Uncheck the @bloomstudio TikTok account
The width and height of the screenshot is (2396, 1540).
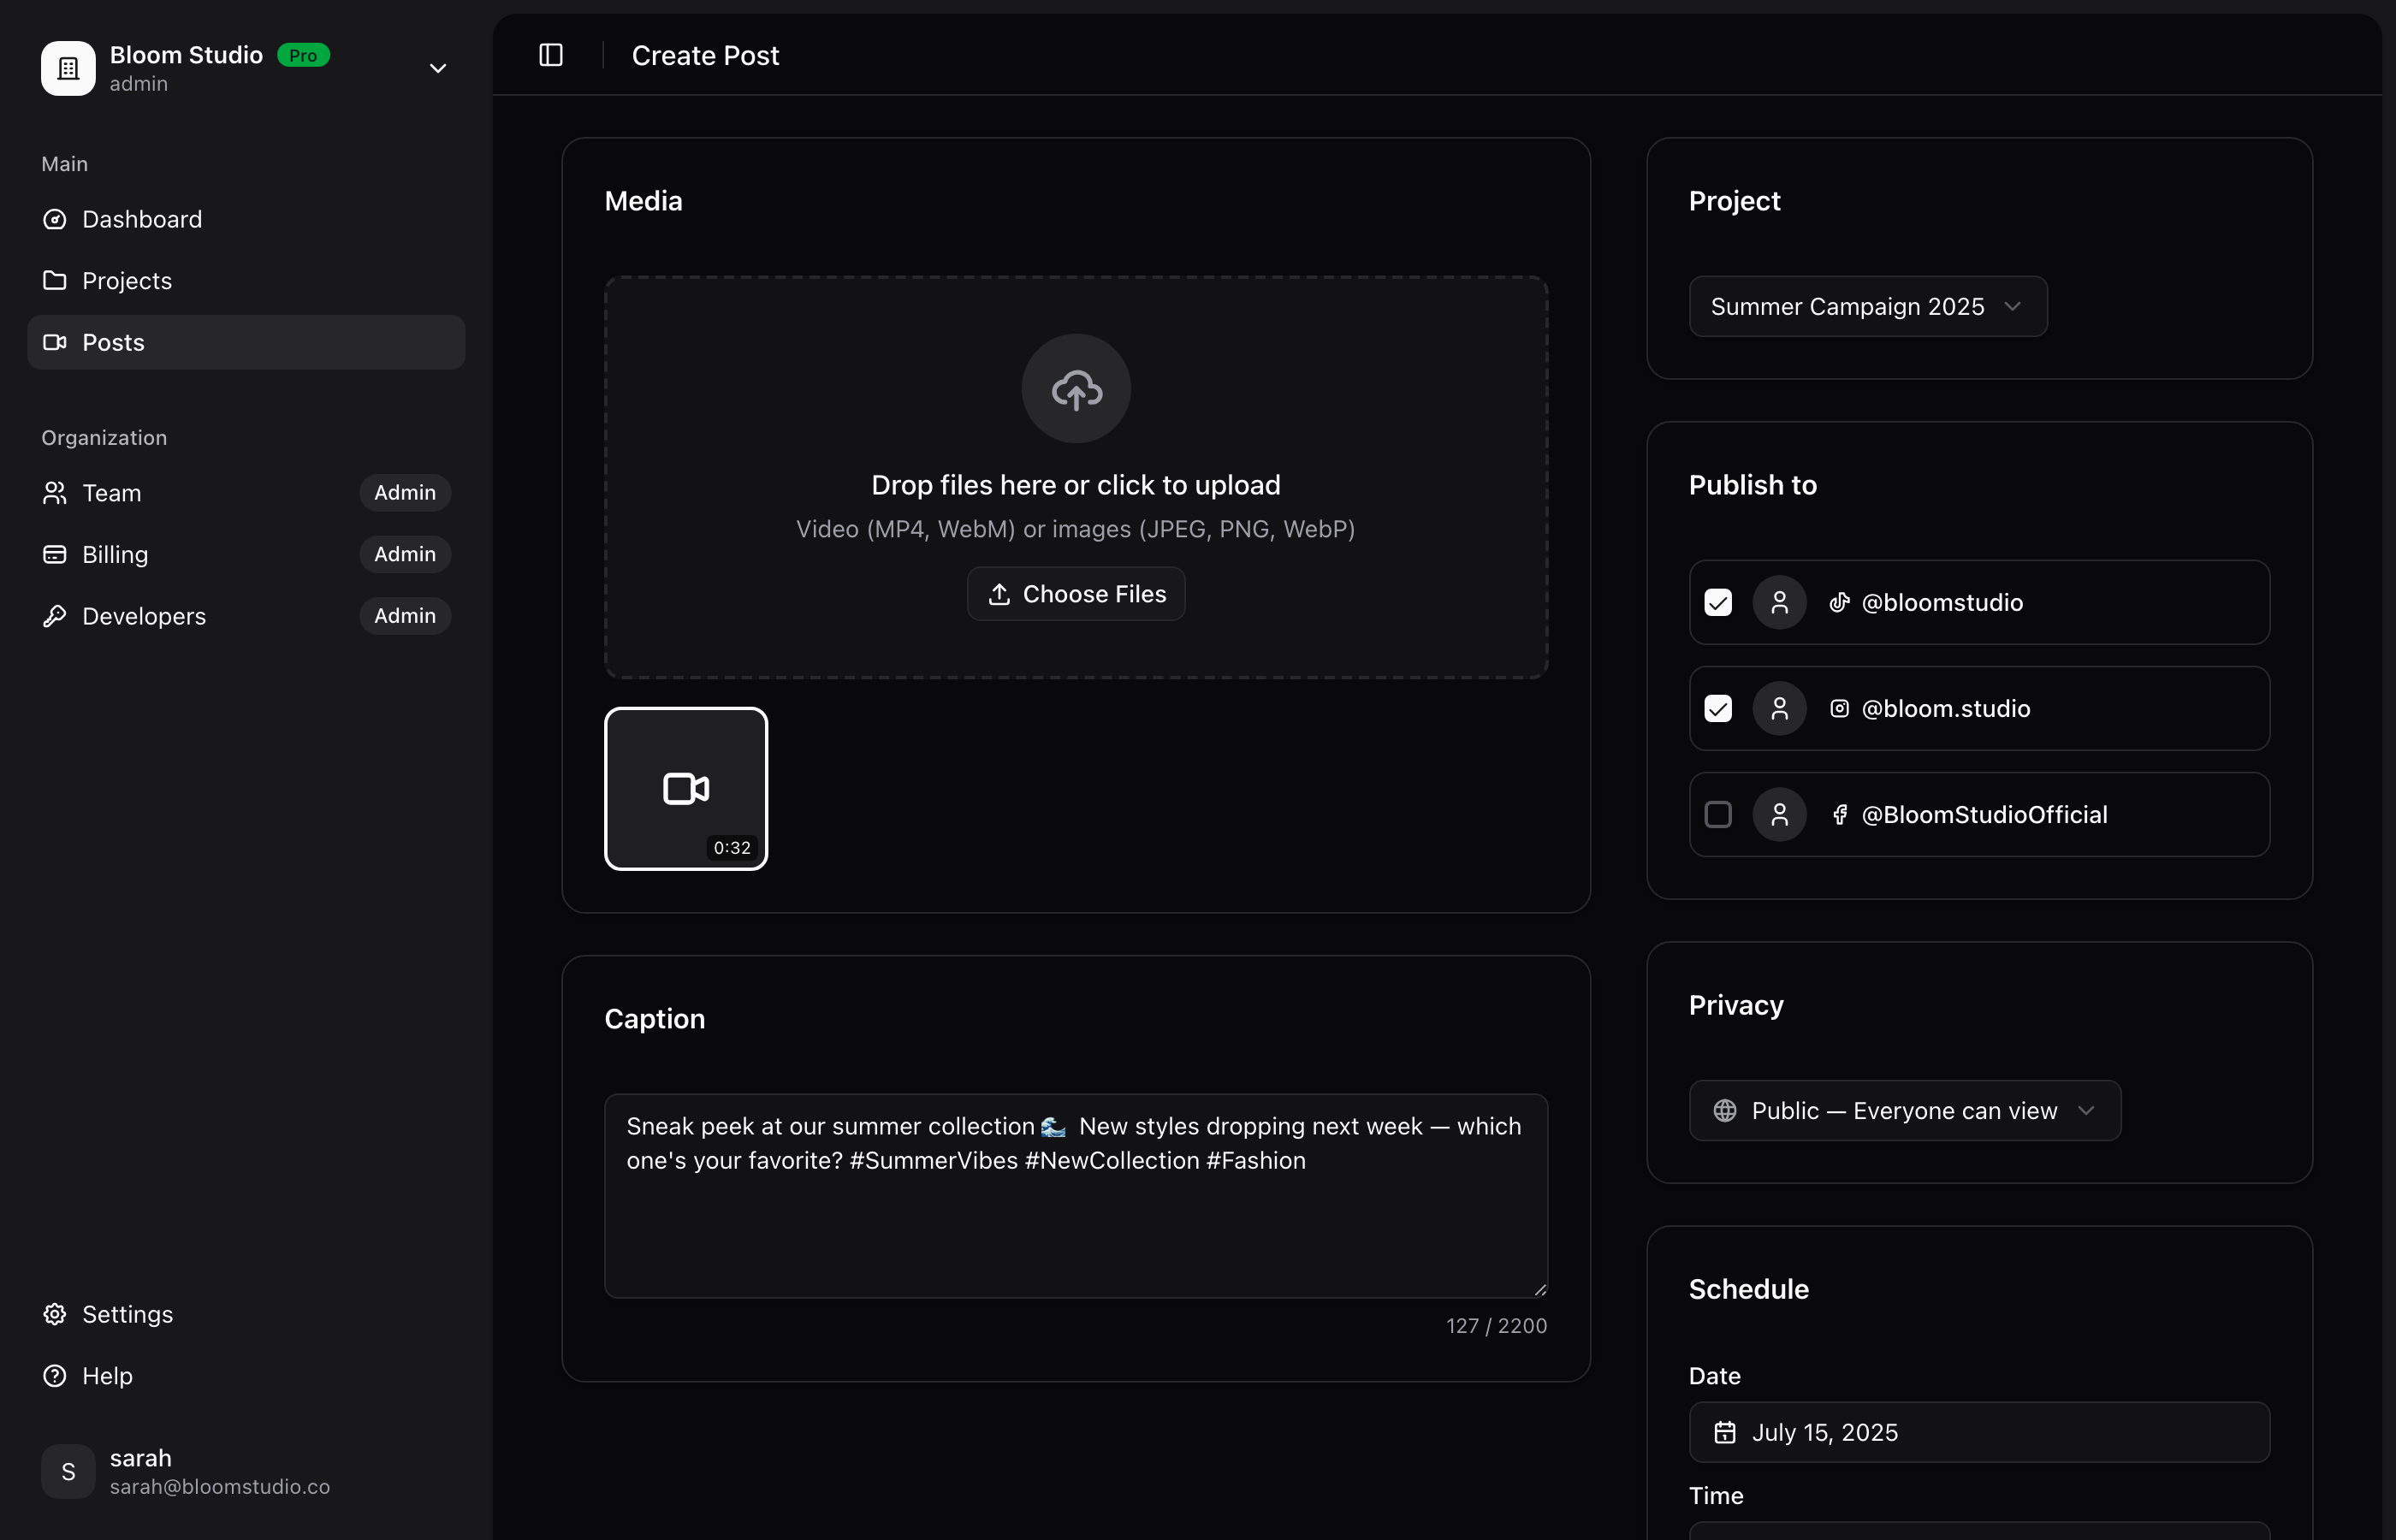point(1718,603)
